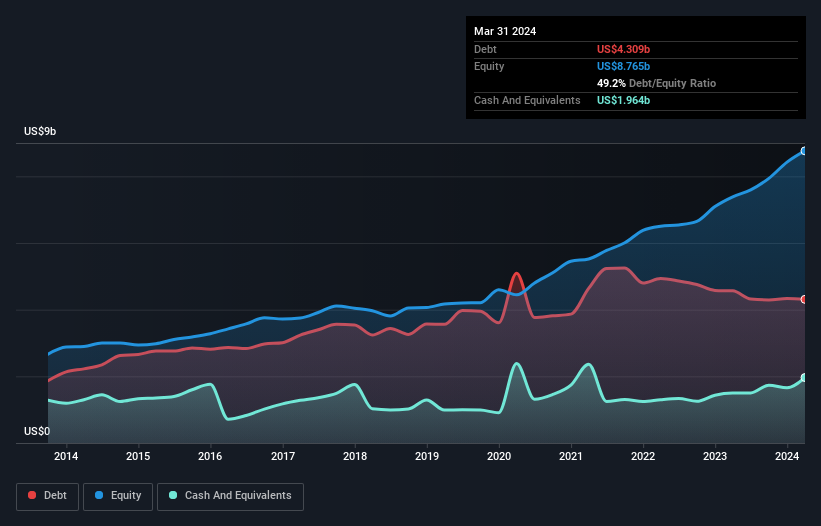Click the 2015 x-axis label

[x=138, y=456]
